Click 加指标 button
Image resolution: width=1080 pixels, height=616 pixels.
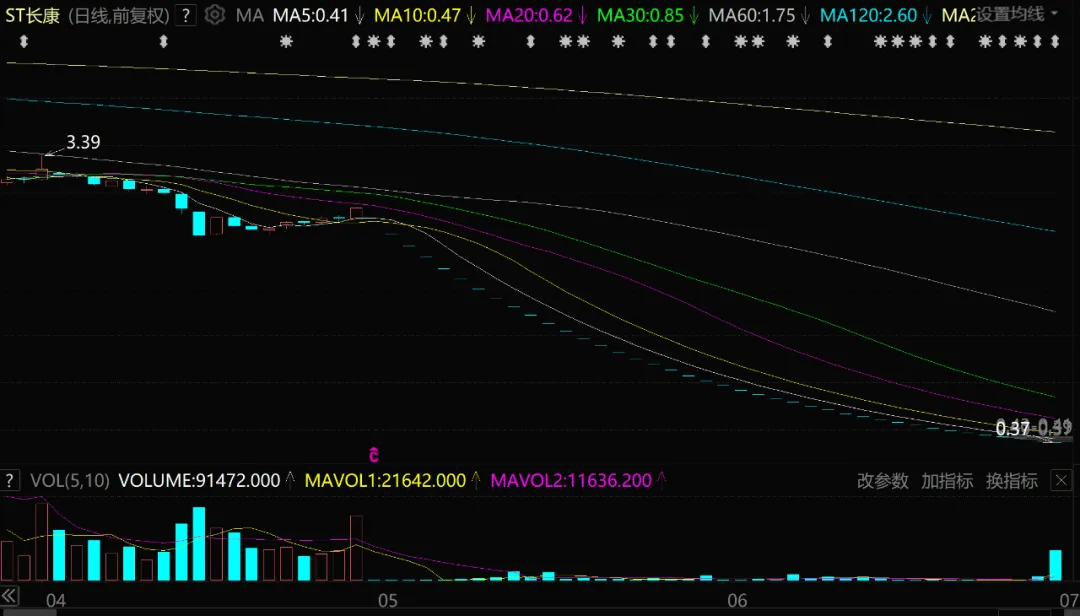[x=947, y=481]
